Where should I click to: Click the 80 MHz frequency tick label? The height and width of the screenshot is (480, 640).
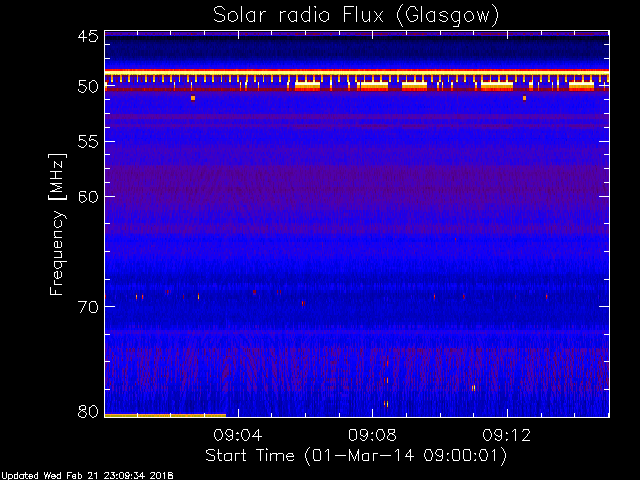pos(88,411)
